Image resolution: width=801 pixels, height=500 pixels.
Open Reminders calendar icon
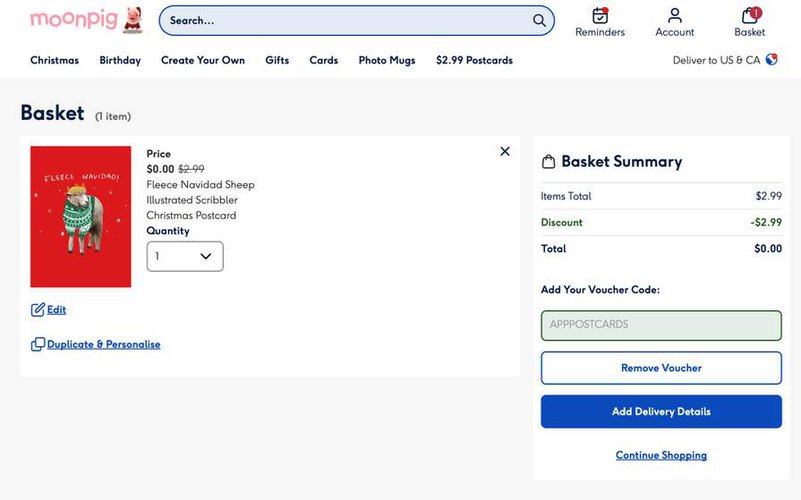600,16
